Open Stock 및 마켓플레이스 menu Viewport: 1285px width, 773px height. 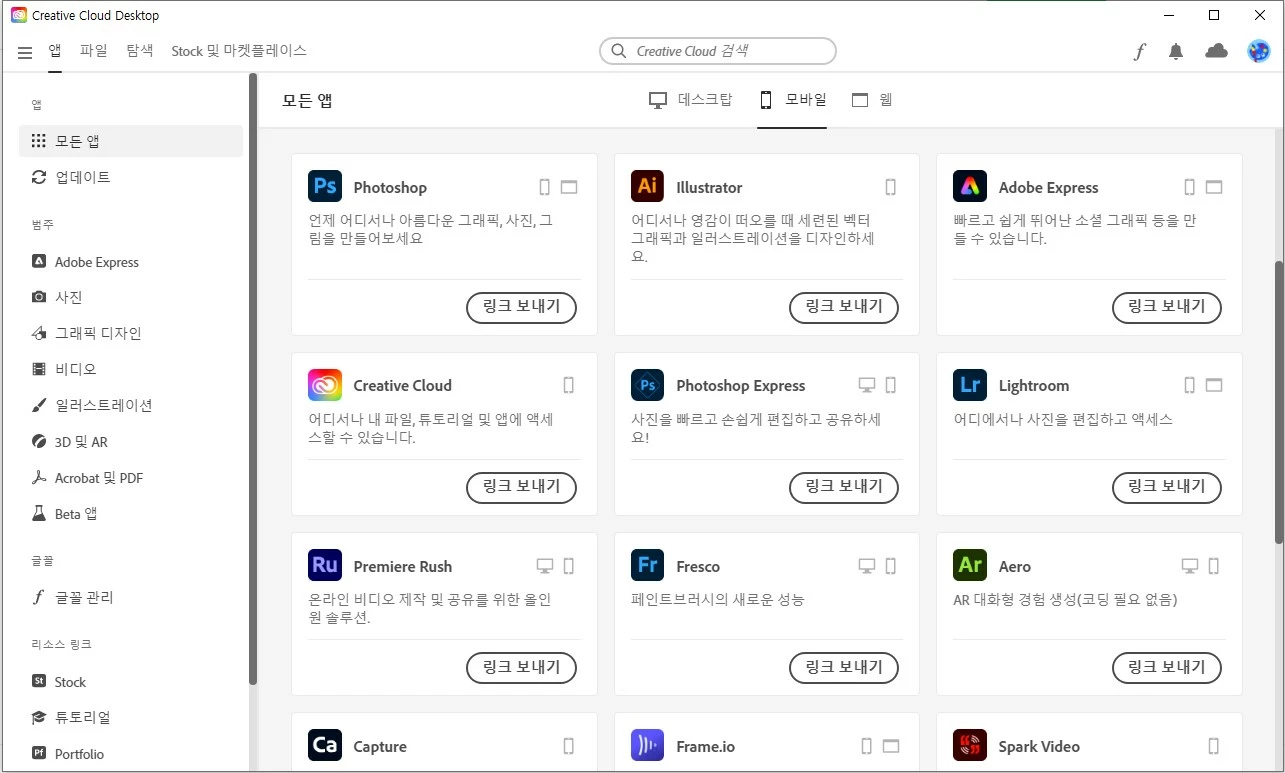coord(239,51)
